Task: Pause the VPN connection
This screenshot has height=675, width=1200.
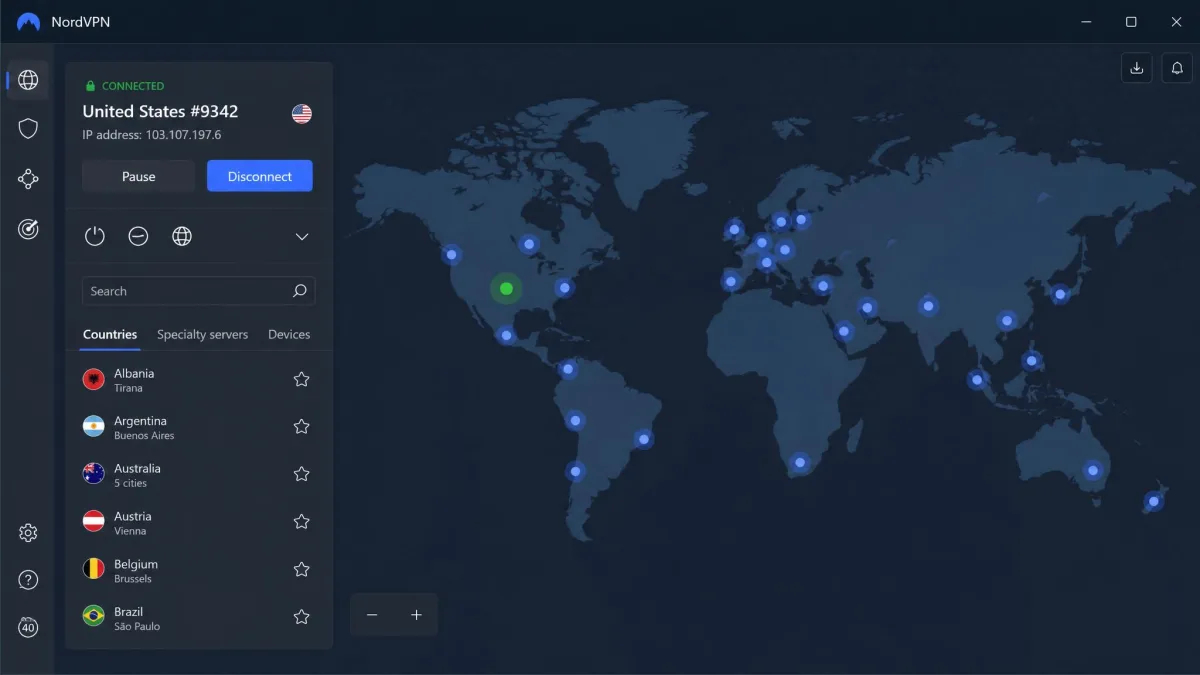Action: [138, 176]
